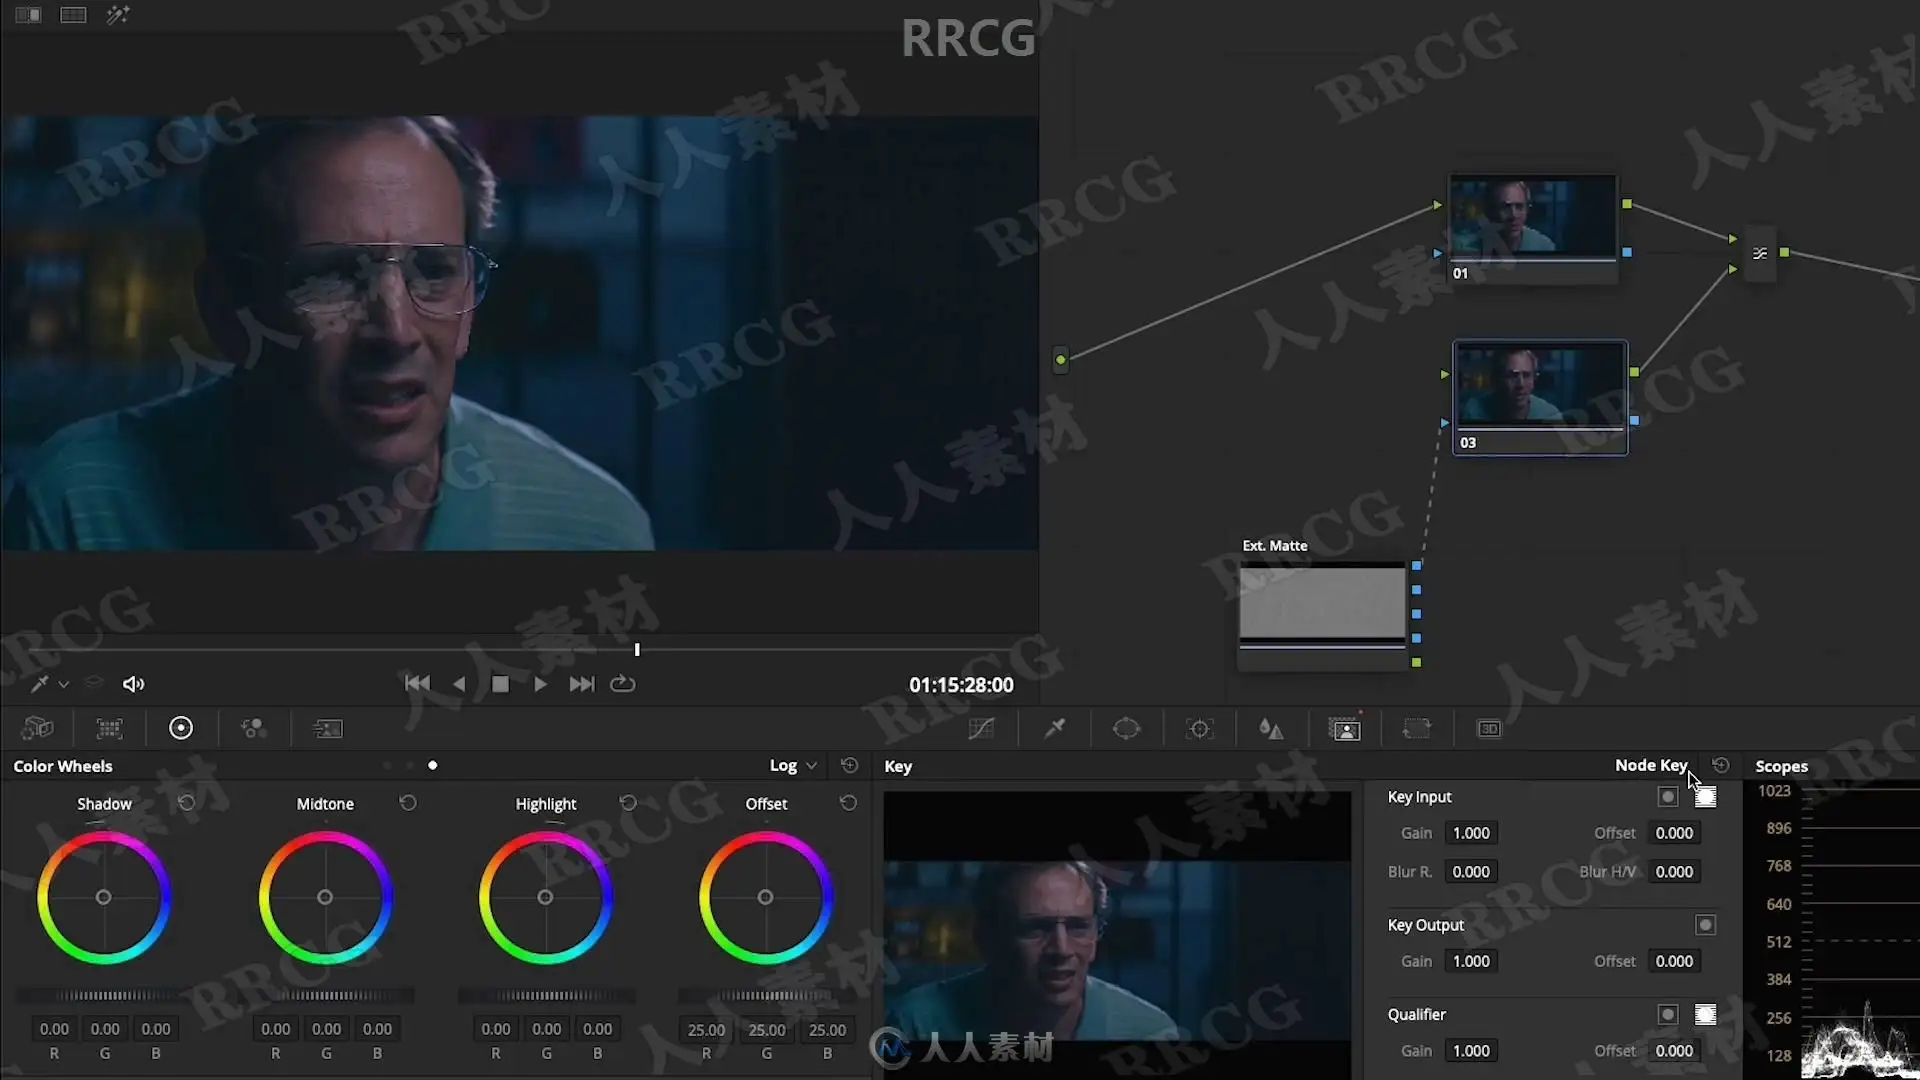The width and height of the screenshot is (1920, 1080).
Task: Toggle Key Input matte button
Action: pyautogui.click(x=1667, y=797)
